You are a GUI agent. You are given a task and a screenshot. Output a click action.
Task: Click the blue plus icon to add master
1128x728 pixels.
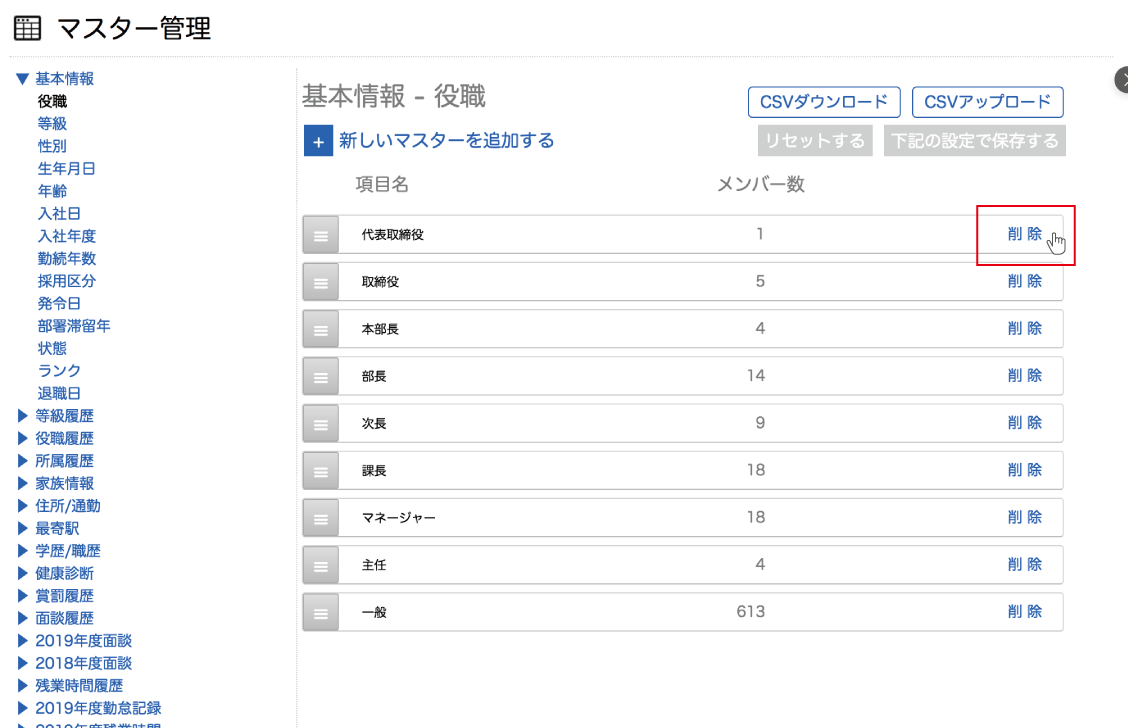318,142
